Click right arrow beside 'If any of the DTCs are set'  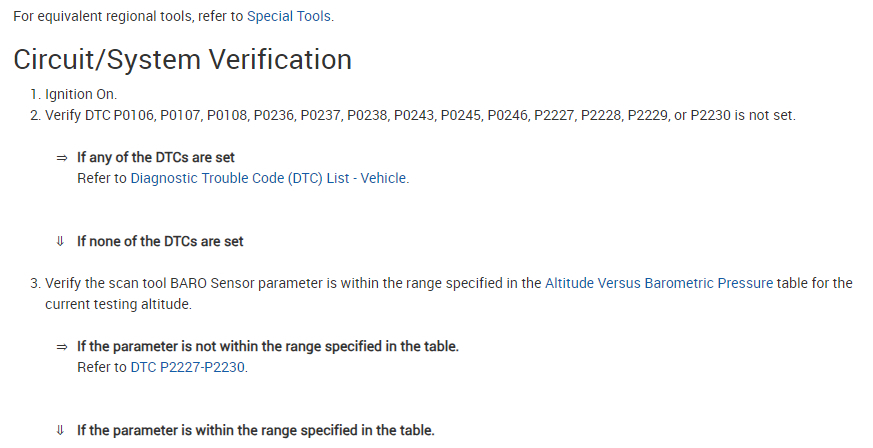(x=61, y=158)
